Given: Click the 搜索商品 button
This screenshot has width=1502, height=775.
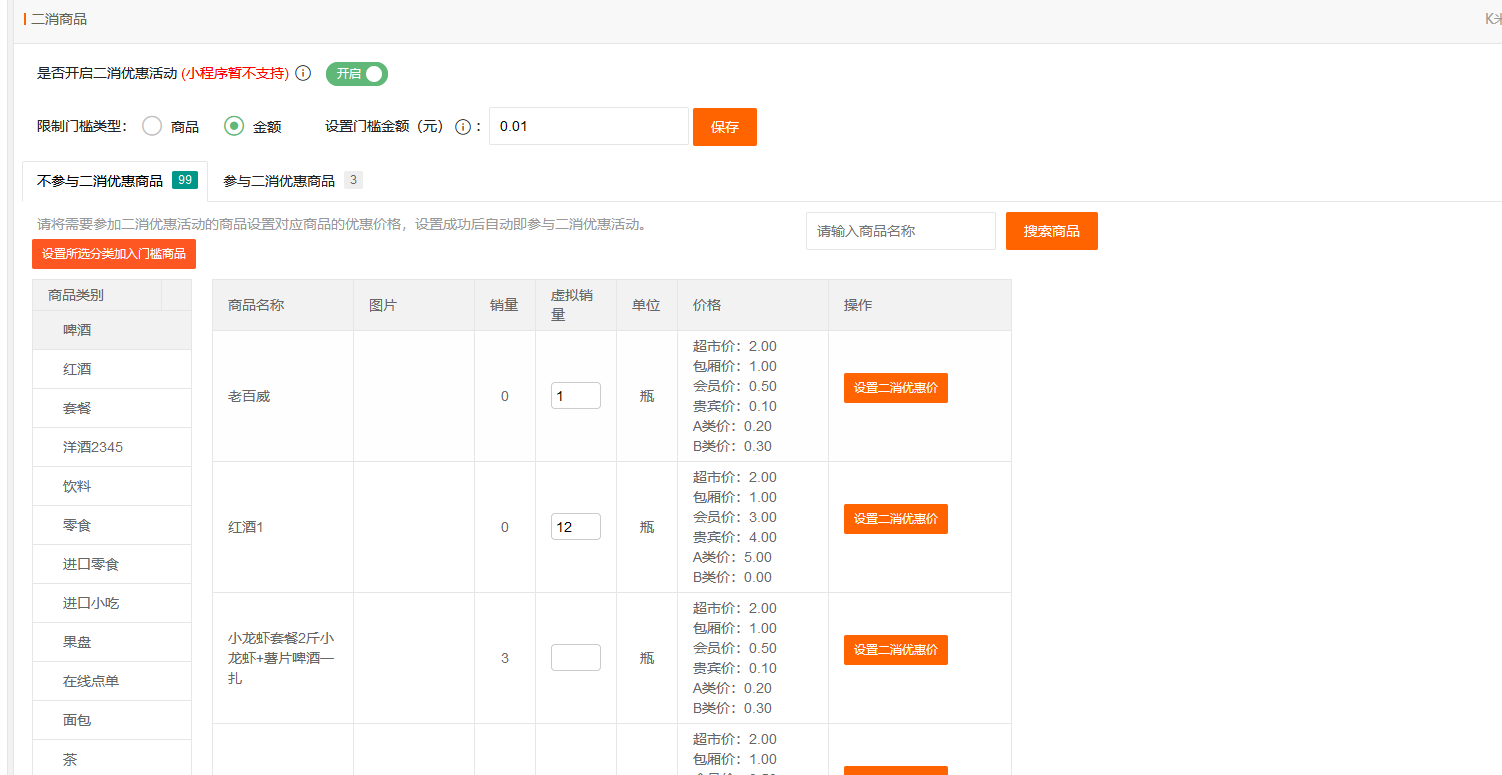Looking at the screenshot, I should click(1052, 231).
